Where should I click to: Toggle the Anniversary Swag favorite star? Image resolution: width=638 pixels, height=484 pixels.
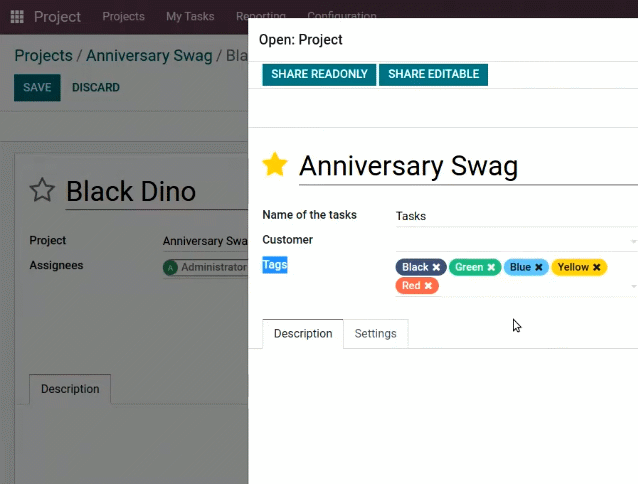pyautogui.click(x=275, y=165)
